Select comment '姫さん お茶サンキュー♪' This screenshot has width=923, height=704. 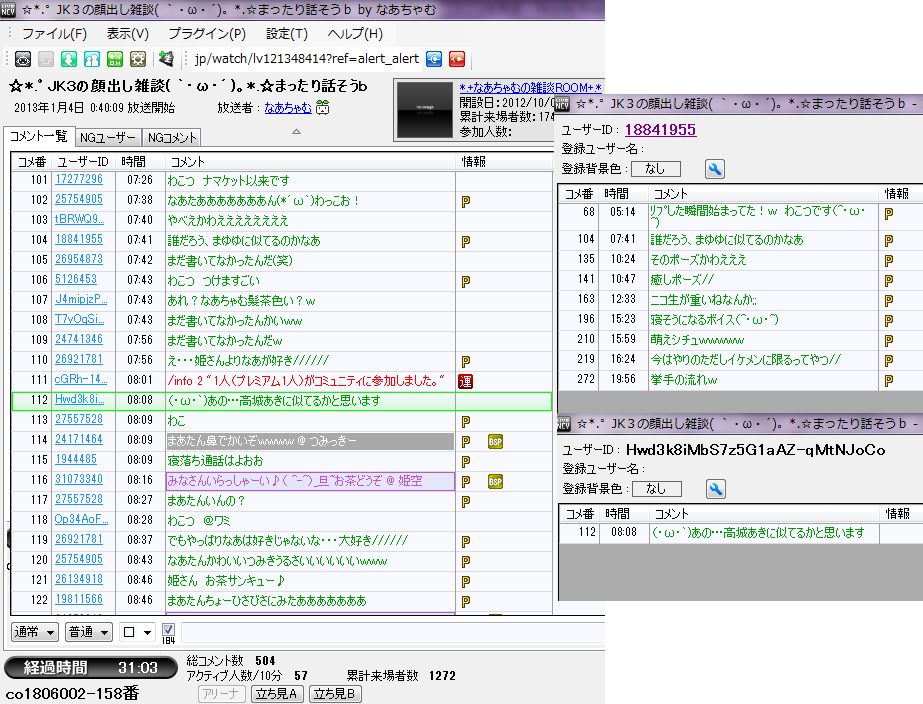pyautogui.click(x=225, y=581)
